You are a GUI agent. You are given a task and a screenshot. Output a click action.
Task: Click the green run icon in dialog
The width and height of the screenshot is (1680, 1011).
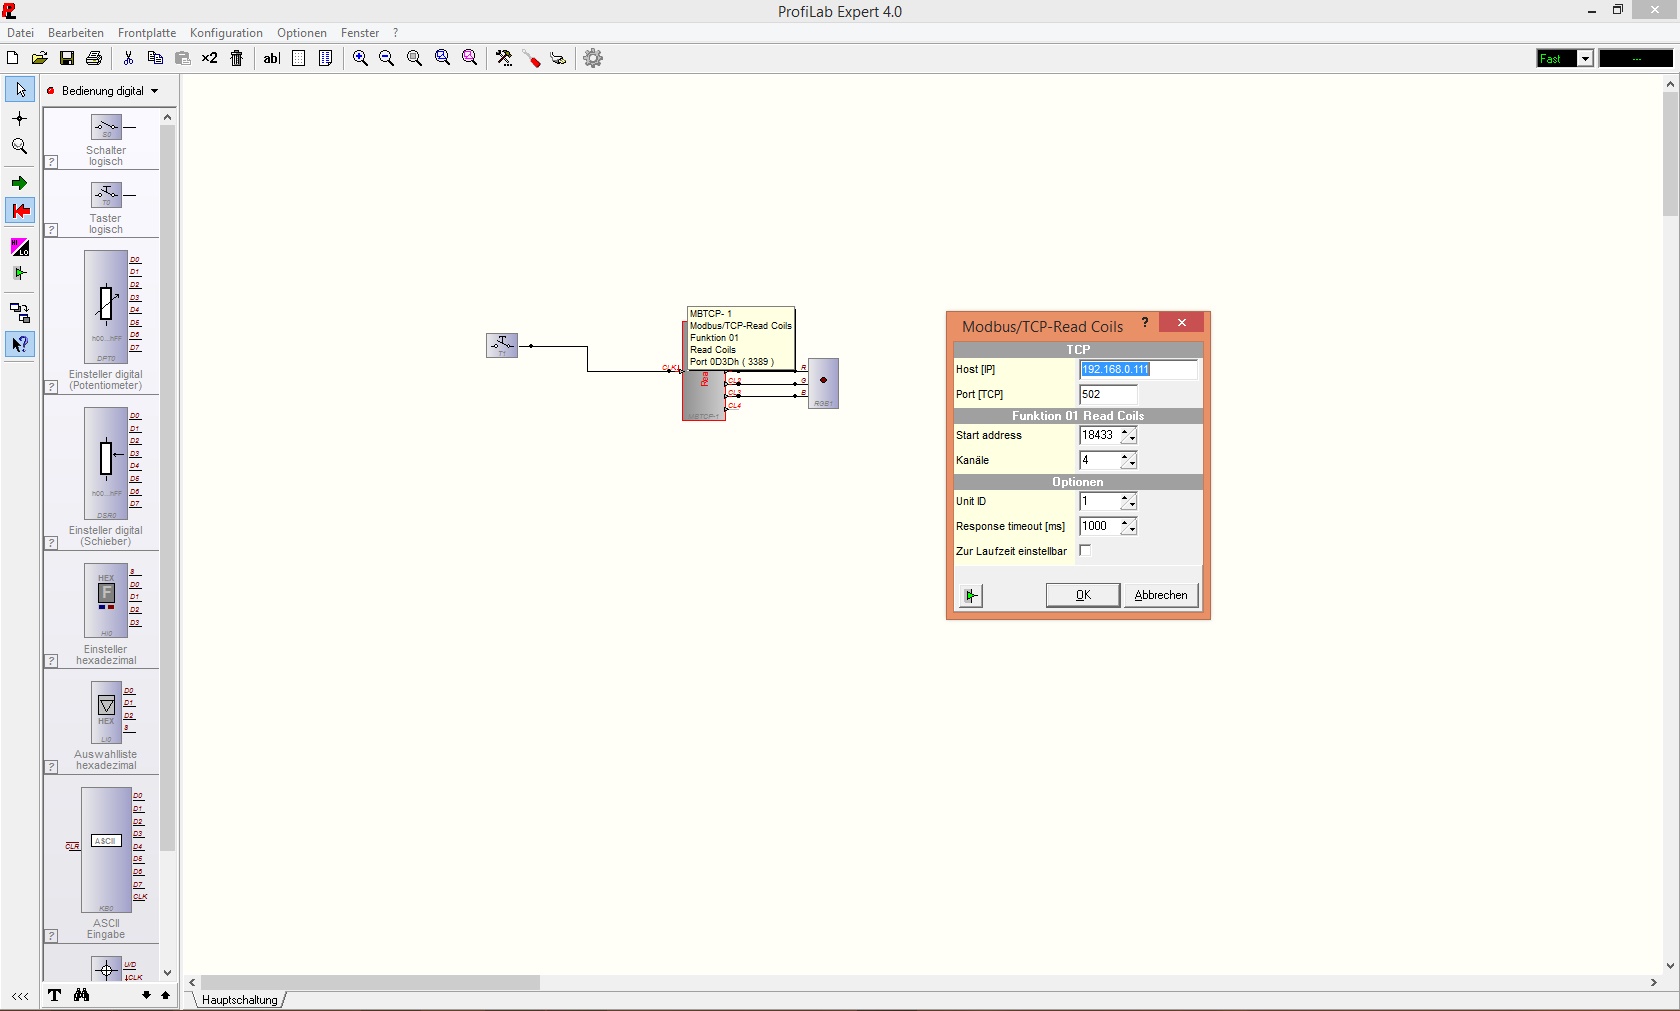coord(971,595)
